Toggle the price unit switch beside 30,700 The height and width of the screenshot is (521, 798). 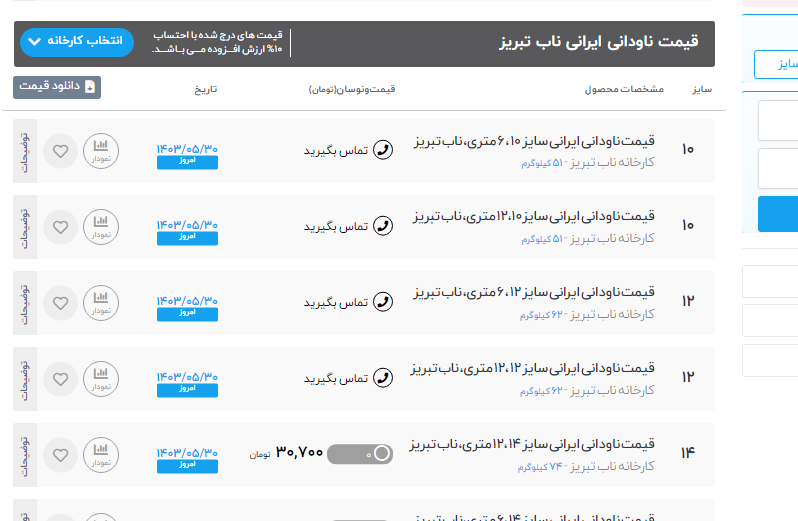click(360, 454)
